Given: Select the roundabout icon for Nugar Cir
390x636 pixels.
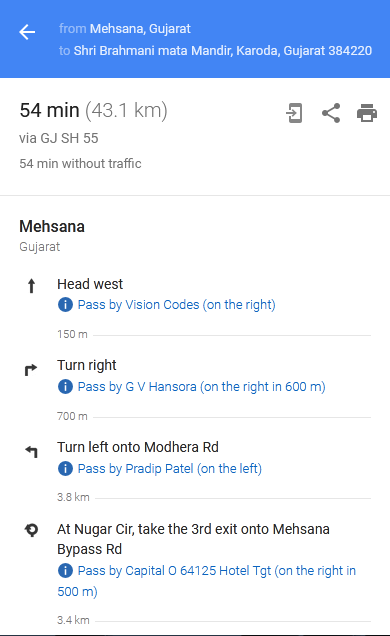Looking at the screenshot, I should point(31,530).
